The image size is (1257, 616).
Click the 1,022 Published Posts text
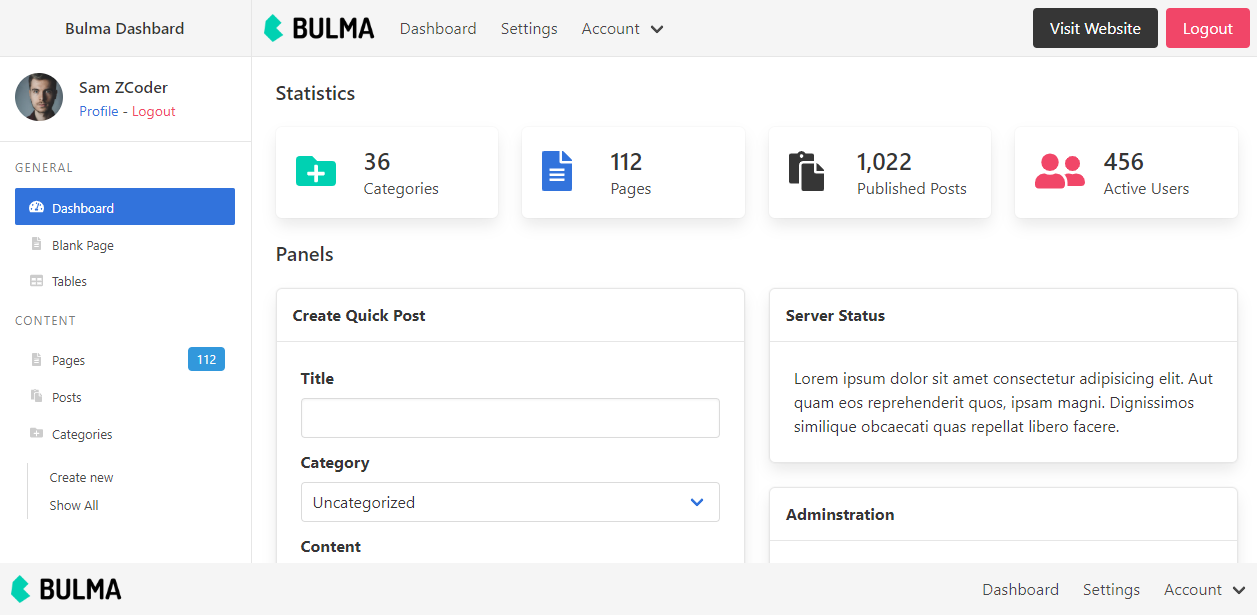coord(911,174)
